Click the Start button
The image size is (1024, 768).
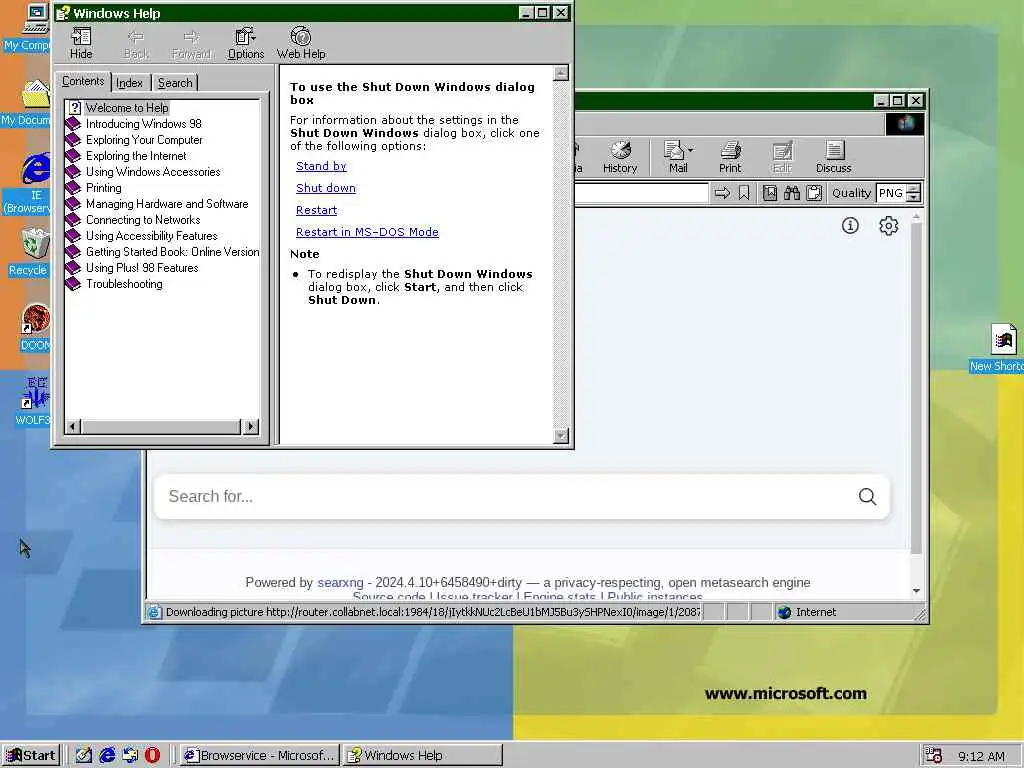tap(31, 755)
